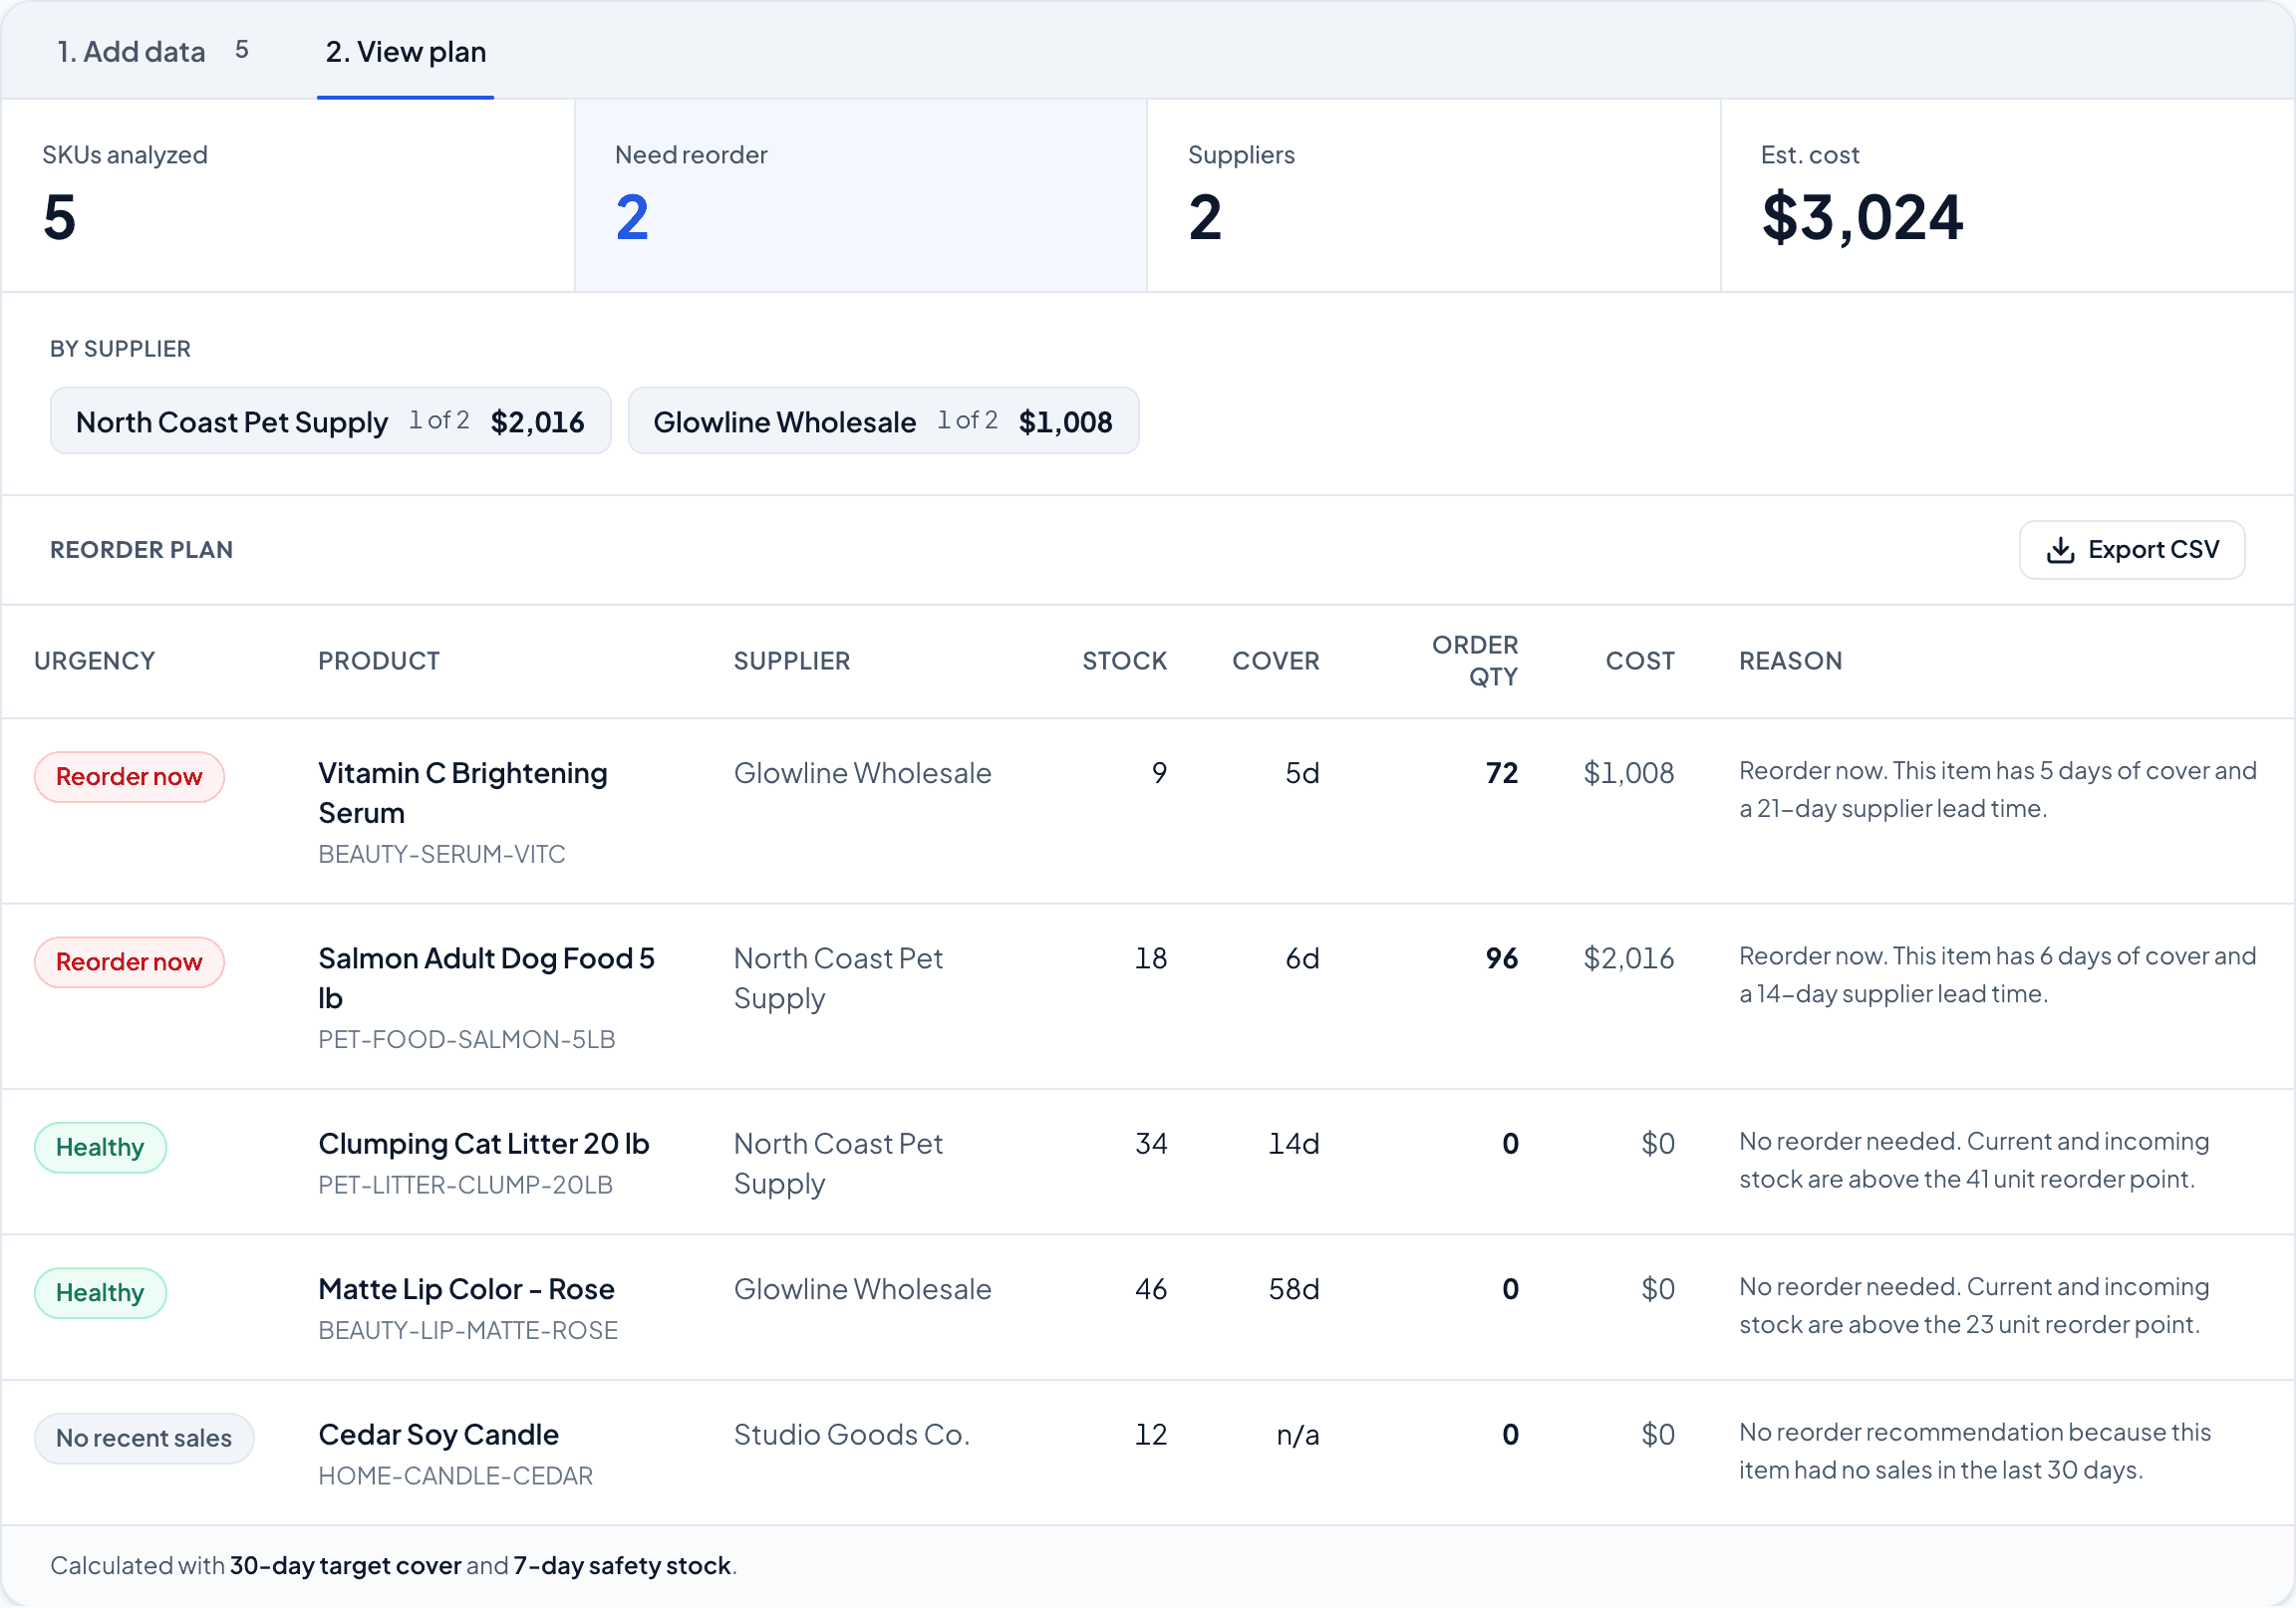The height and width of the screenshot is (1608, 2296).
Task: Select the Glowline Wholesale supplier chip
Action: [x=882, y=421]
